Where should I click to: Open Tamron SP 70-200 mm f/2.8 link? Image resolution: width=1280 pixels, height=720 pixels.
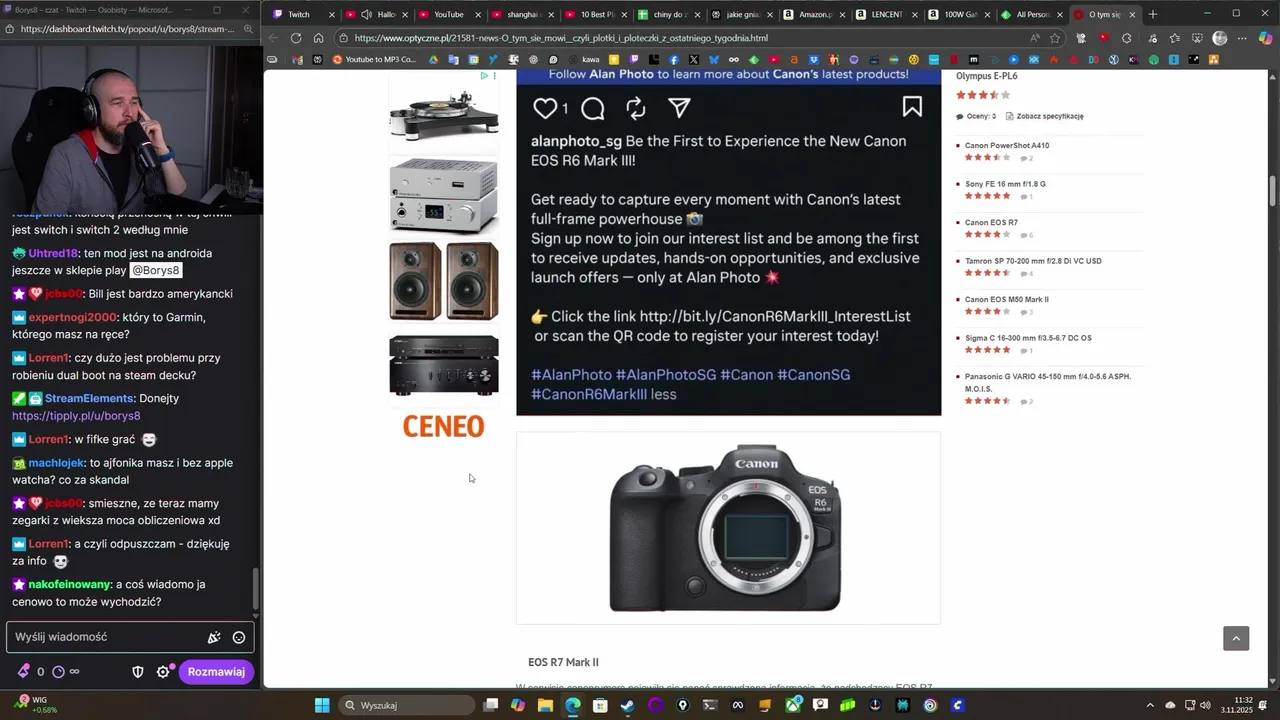1033,261
